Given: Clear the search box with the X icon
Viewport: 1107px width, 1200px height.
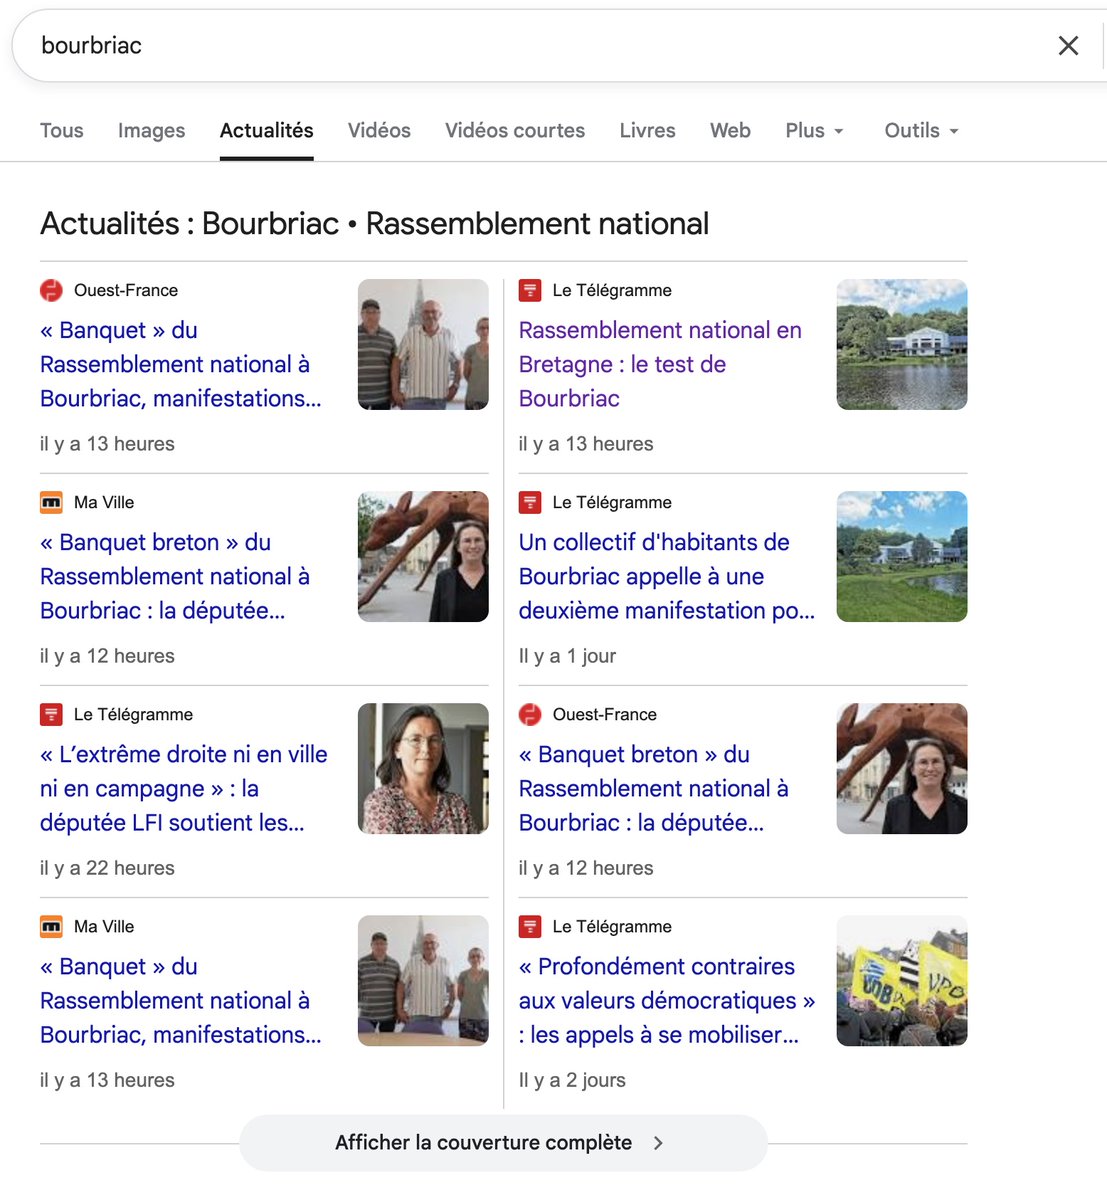Looking at the screenshot, I should [x=1068, y=45].
